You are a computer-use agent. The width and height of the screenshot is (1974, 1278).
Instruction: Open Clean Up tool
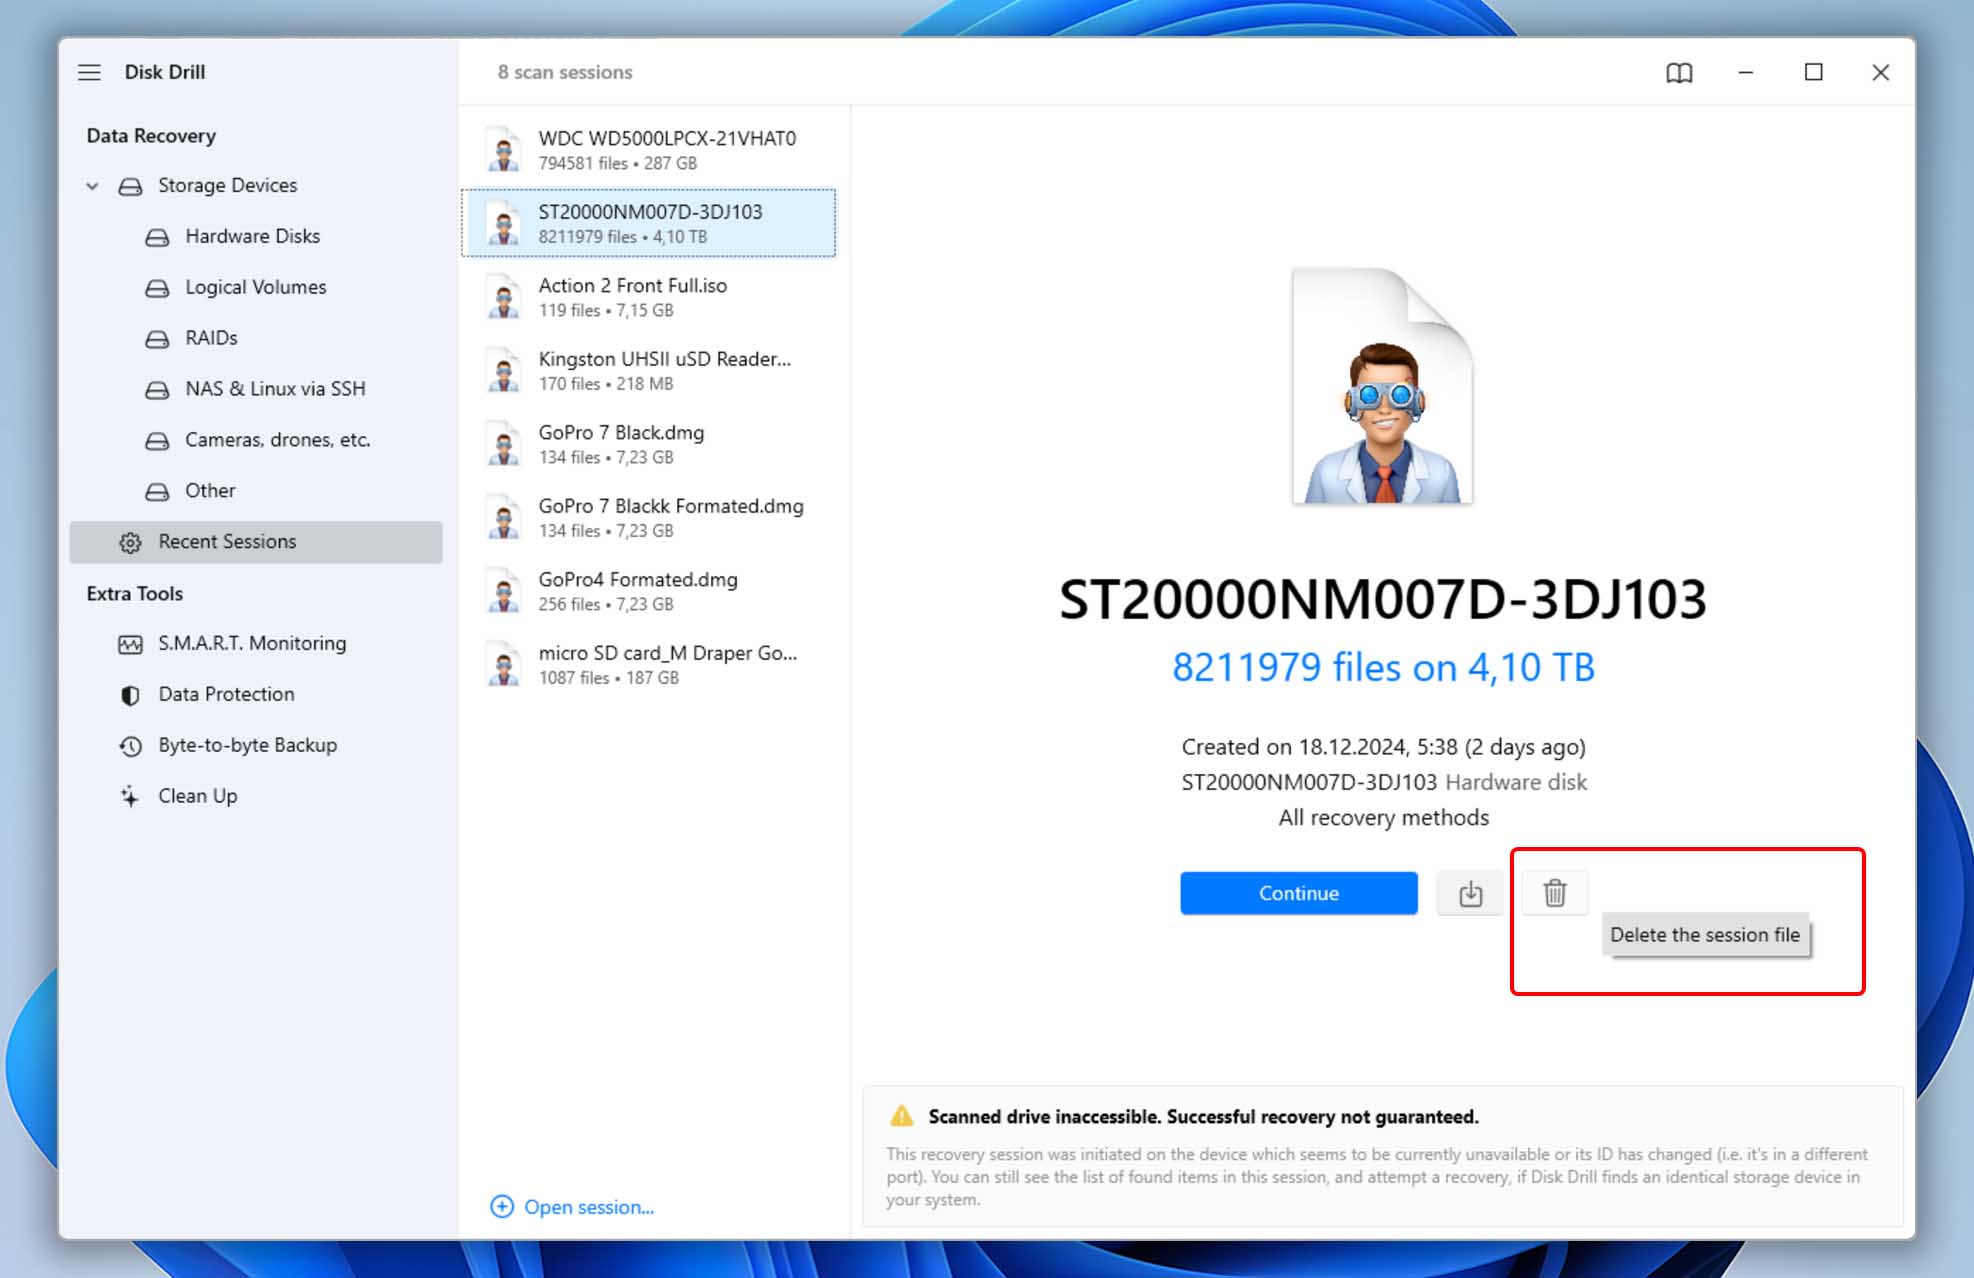(197, 796)
